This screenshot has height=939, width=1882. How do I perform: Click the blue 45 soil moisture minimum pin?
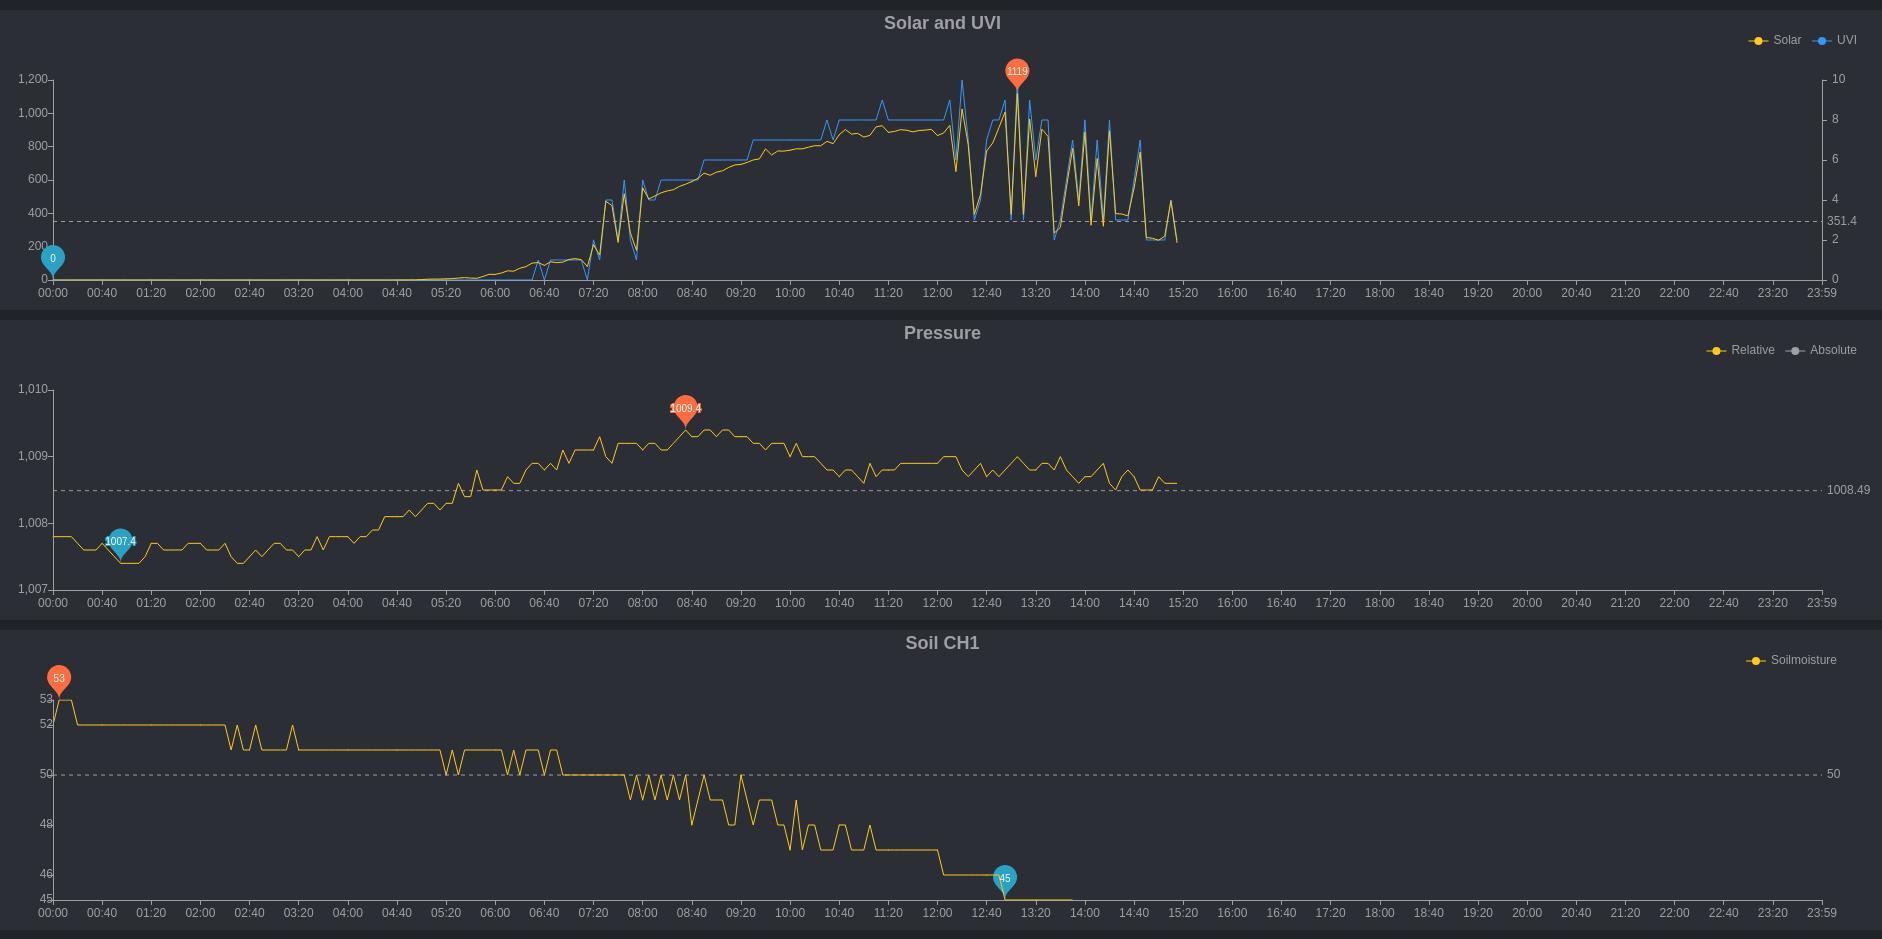click(1004, 878)
